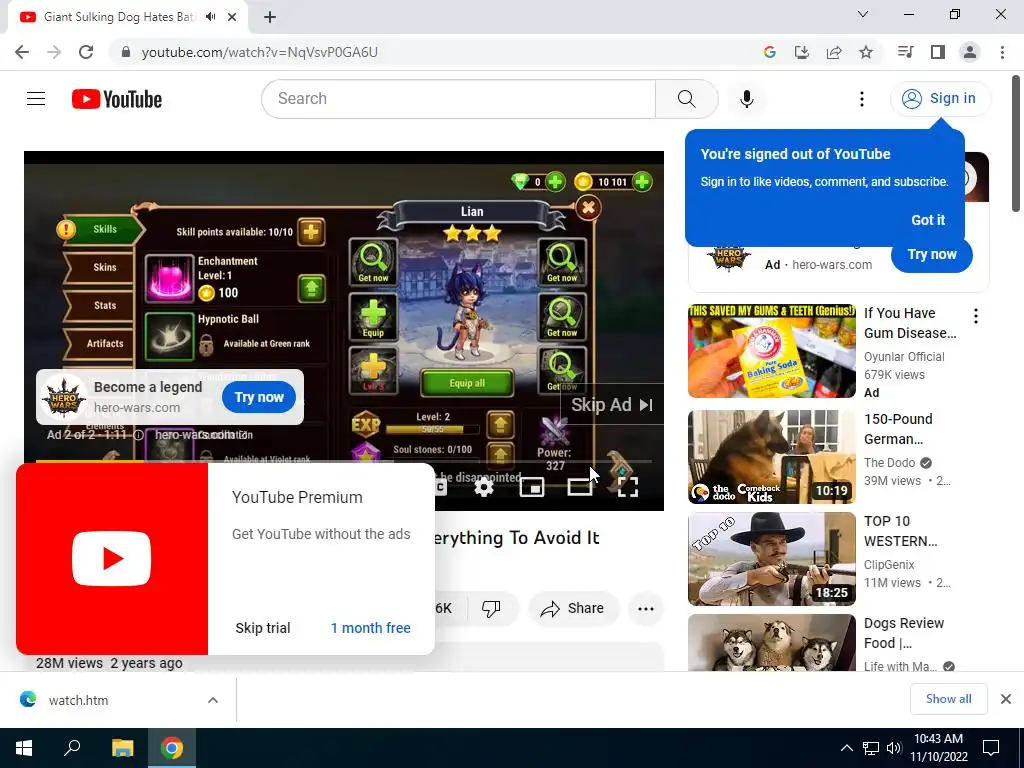The height and width of the screenshot is (768, 1024).
Task: Click the Hero Wars ad logo on the video
Action: 64,397
